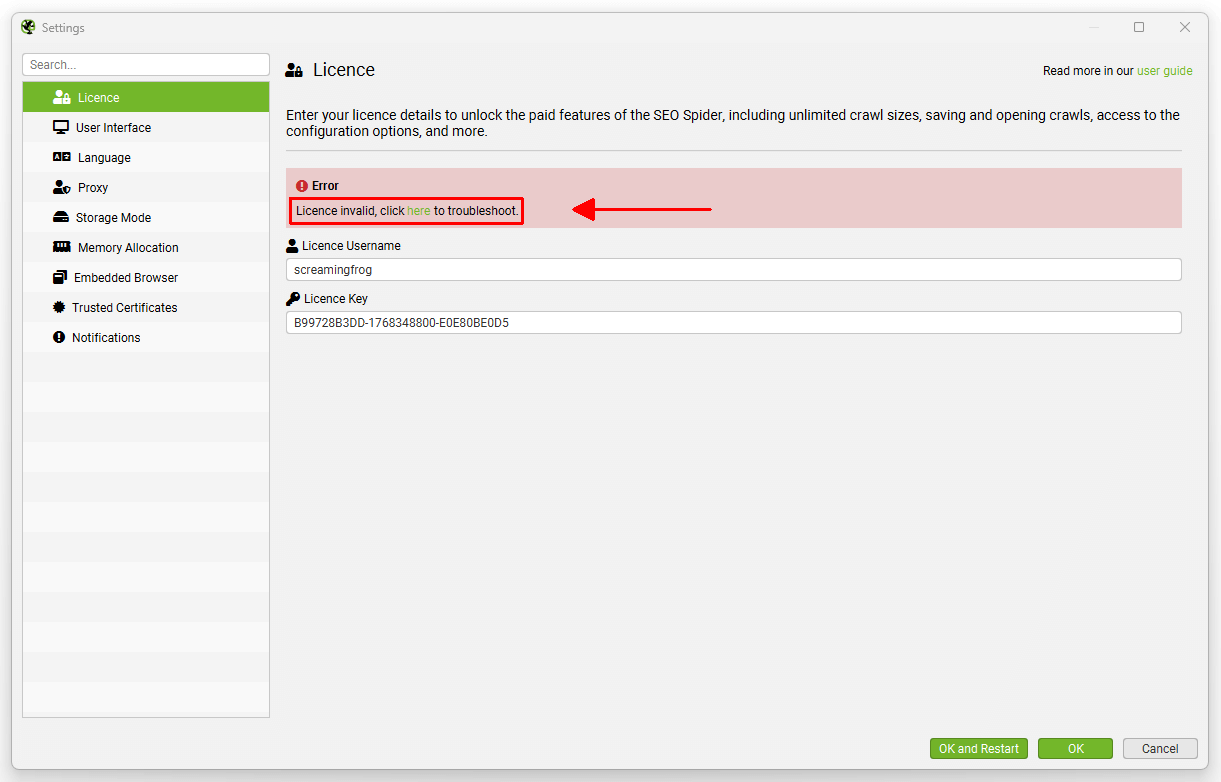Open the user guide link
1221x782 pixels.
click(x=1167, y=71)
